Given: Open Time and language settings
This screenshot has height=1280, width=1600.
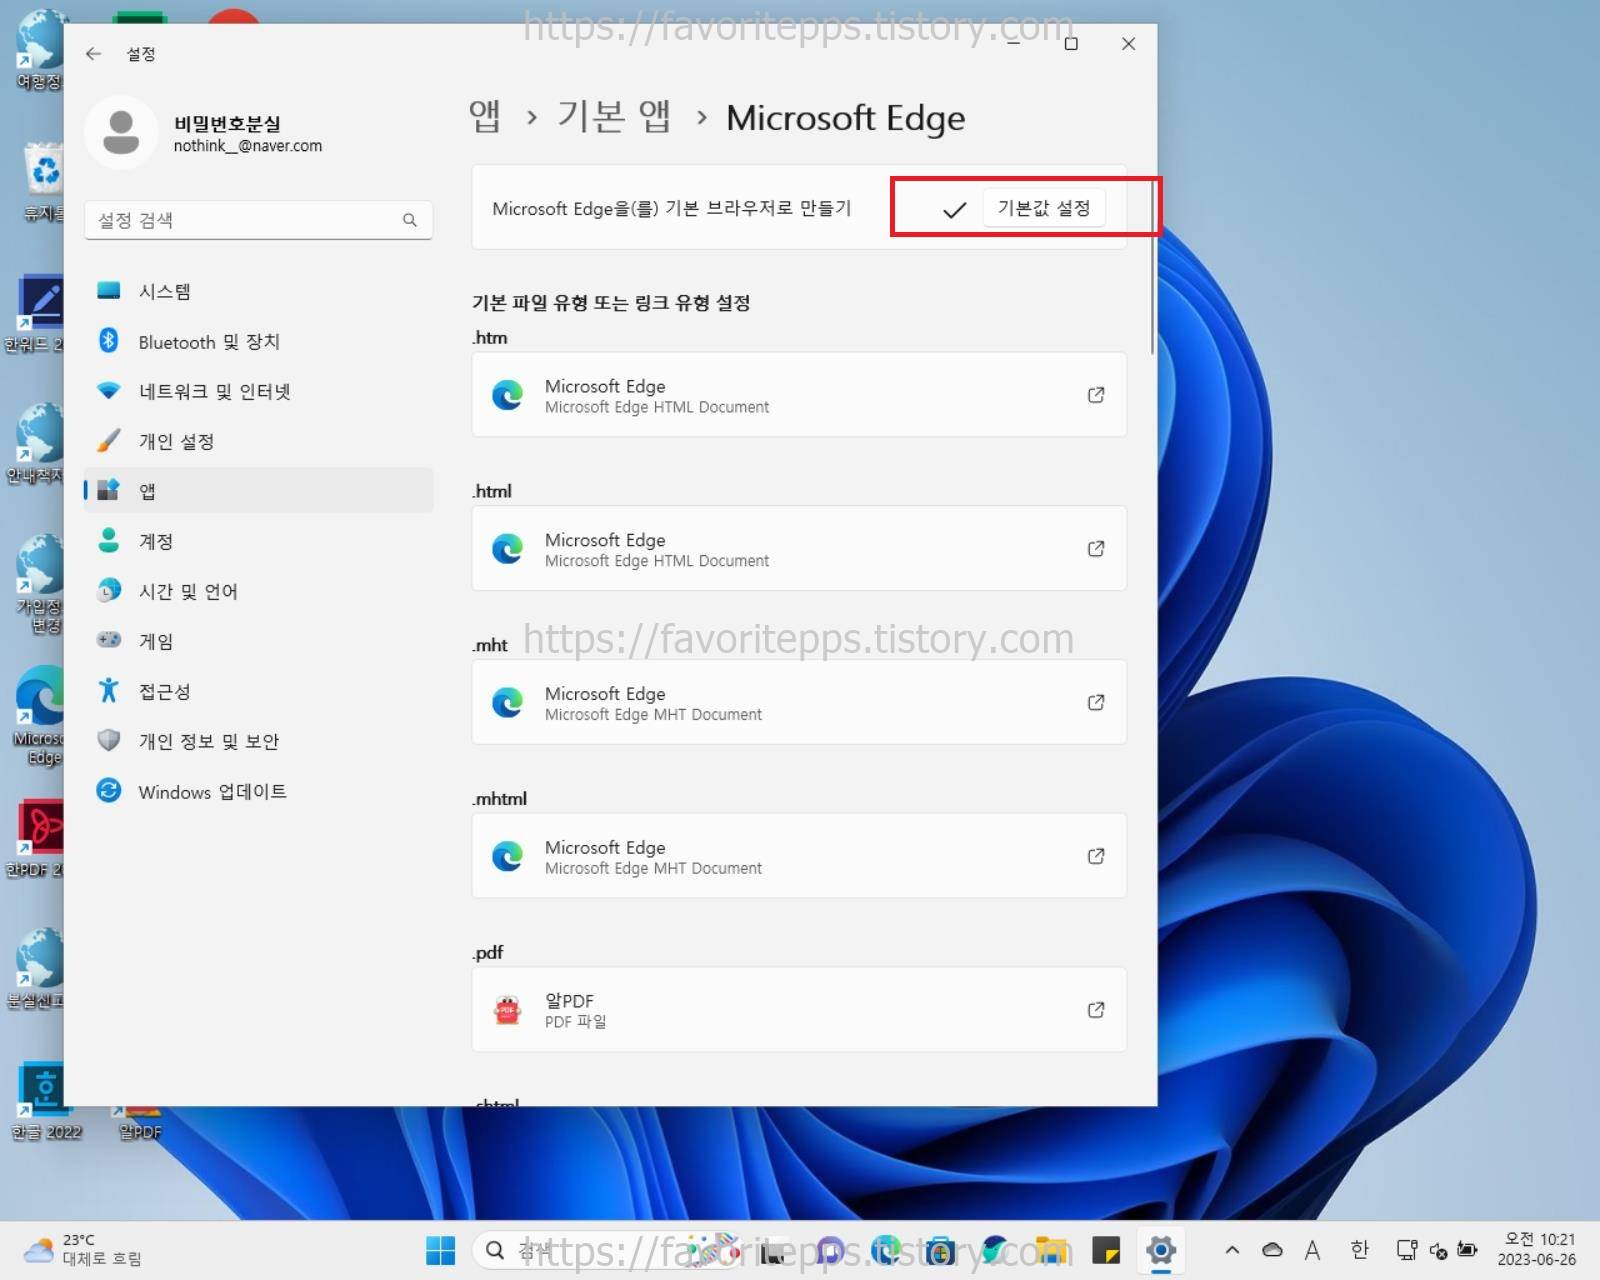Looking at the screenshot, I should click(258, 591).
